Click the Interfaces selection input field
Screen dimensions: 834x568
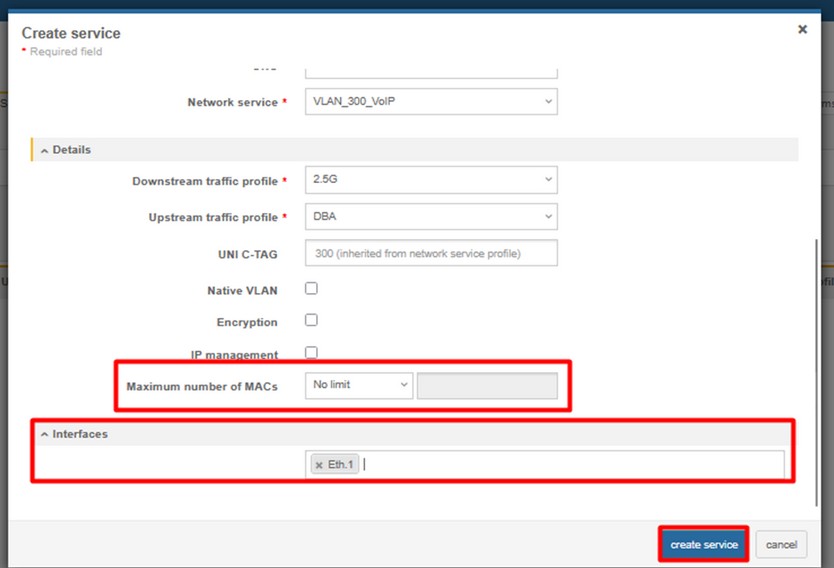click(570, 465)
